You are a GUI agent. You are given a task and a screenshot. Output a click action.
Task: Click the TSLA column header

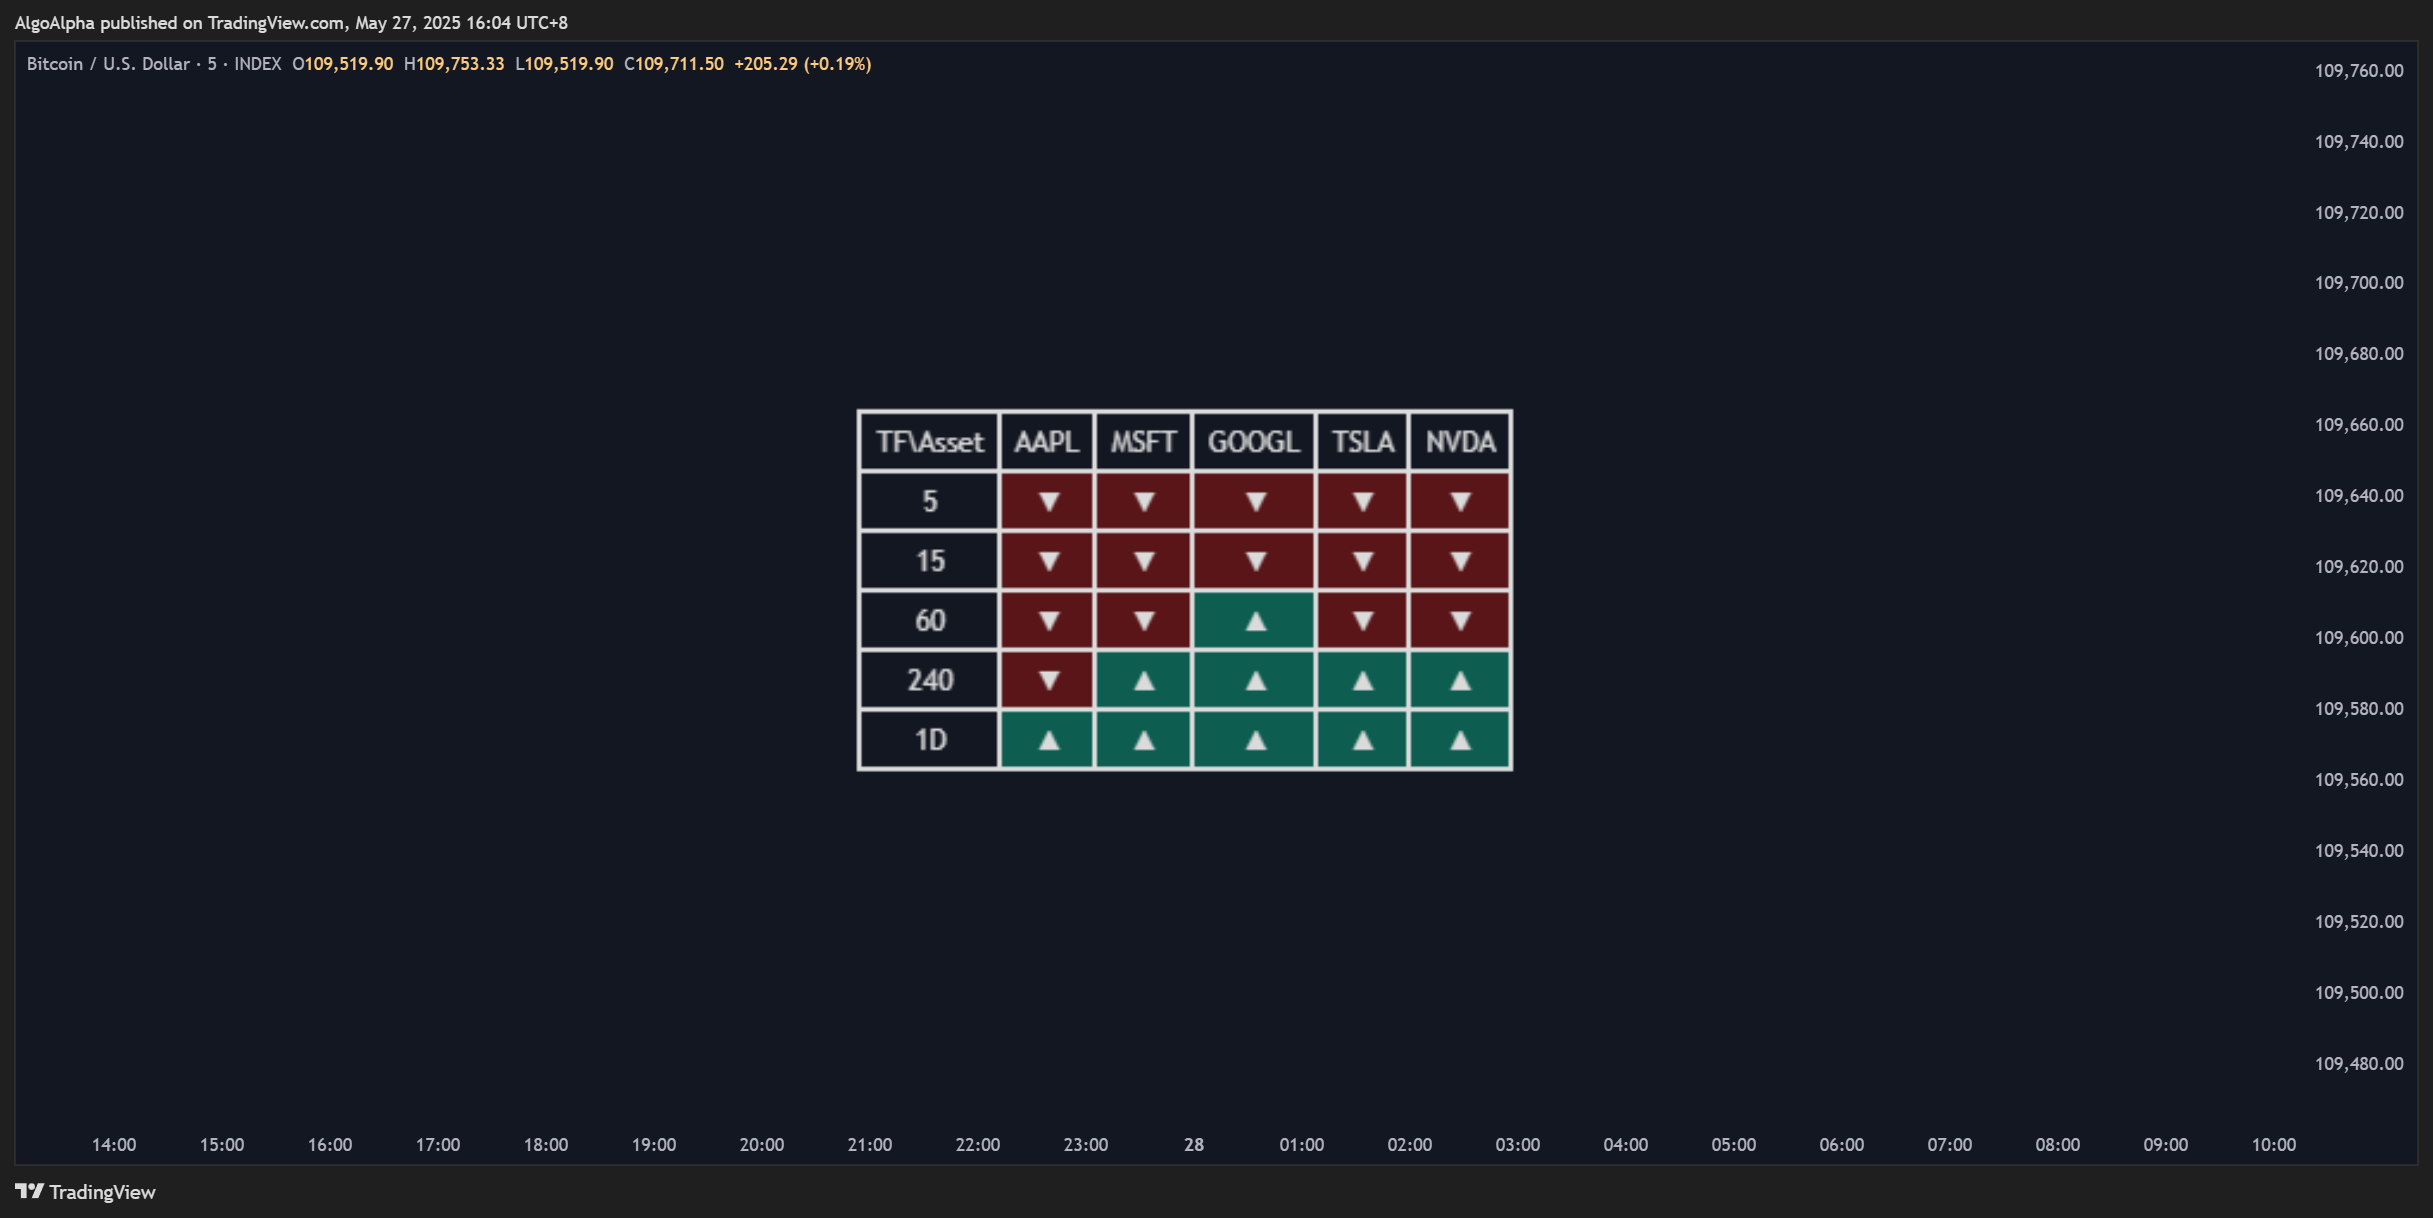point(1362,441)
